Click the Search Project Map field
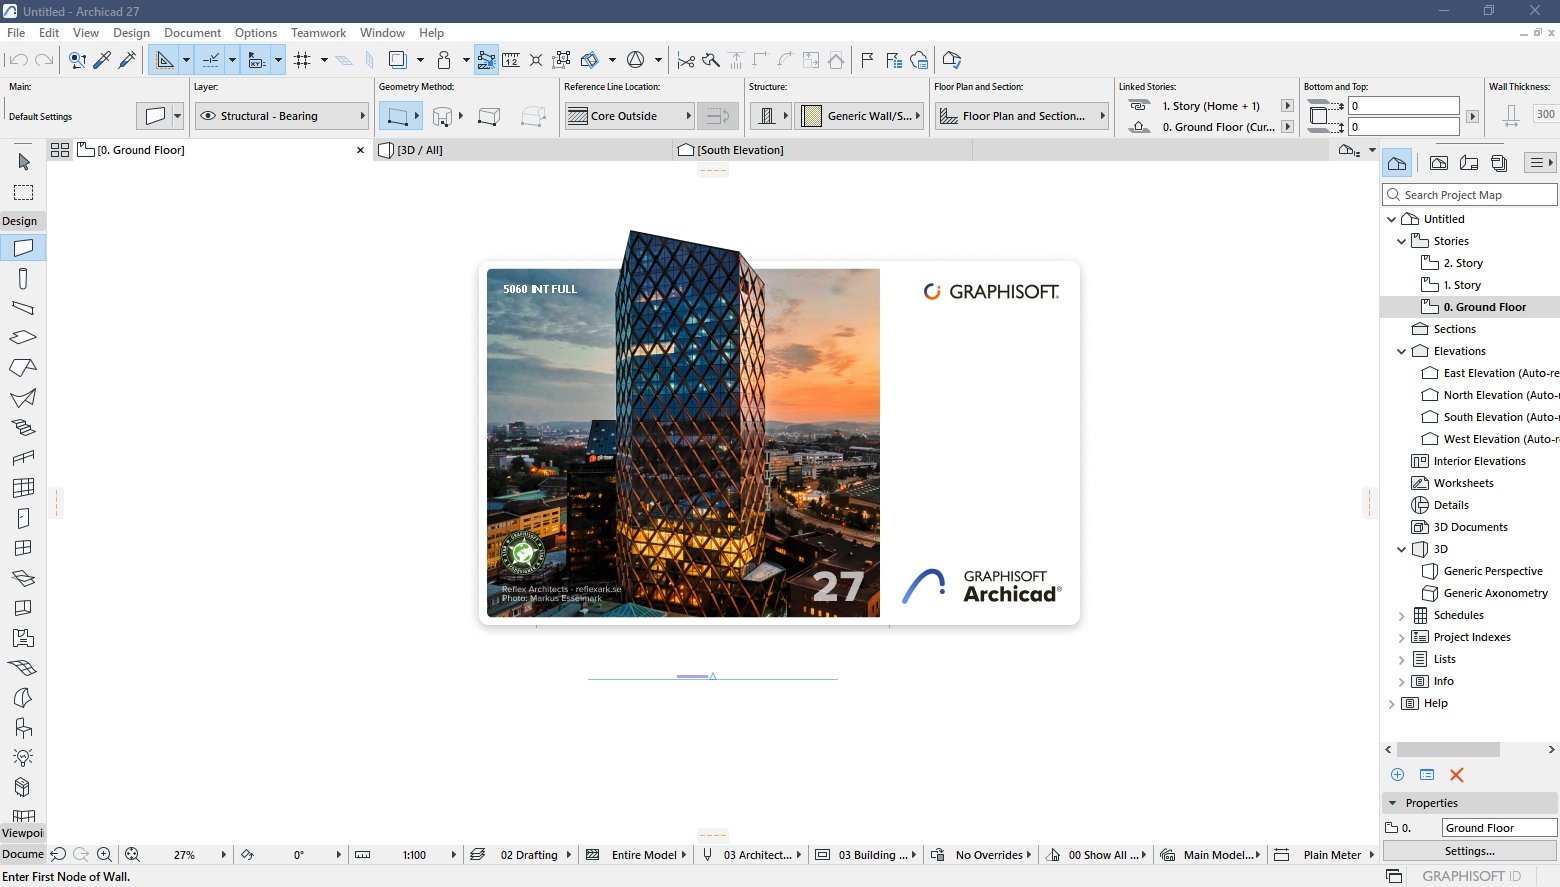The height and width of the screenshot is (887, 1560). click(1470, 194)
